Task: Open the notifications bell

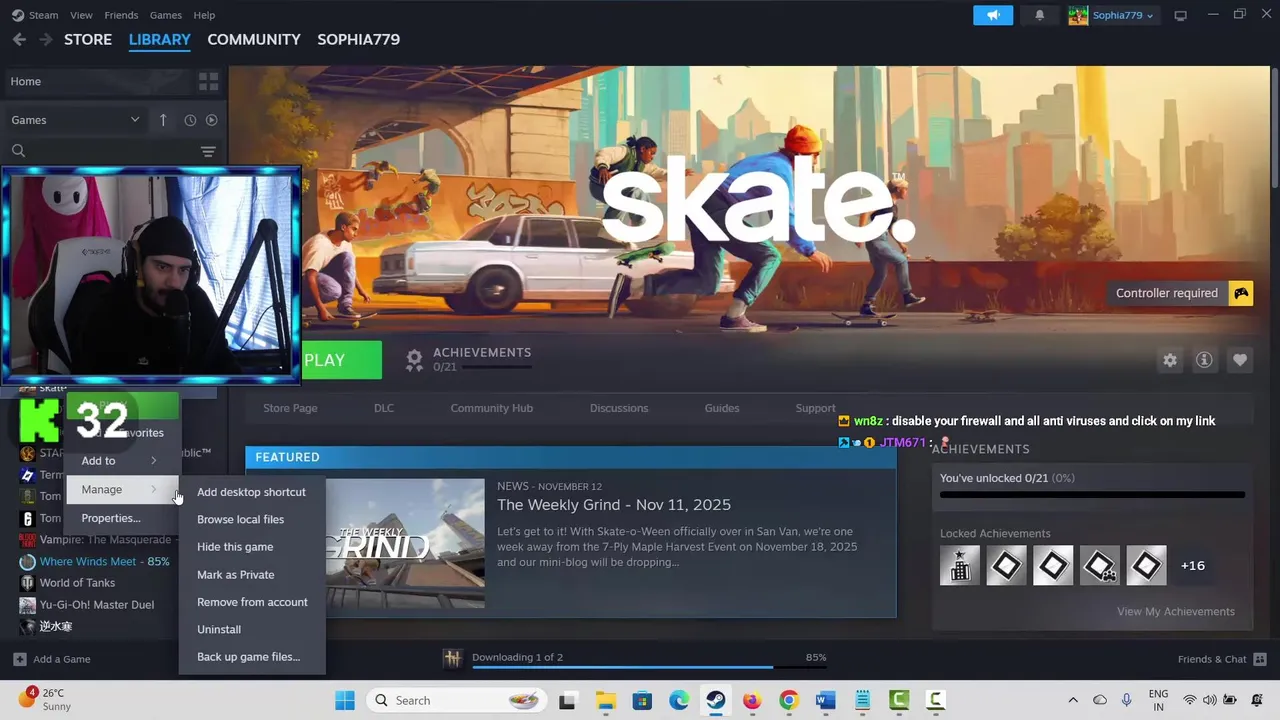Action: point(1039,15)
